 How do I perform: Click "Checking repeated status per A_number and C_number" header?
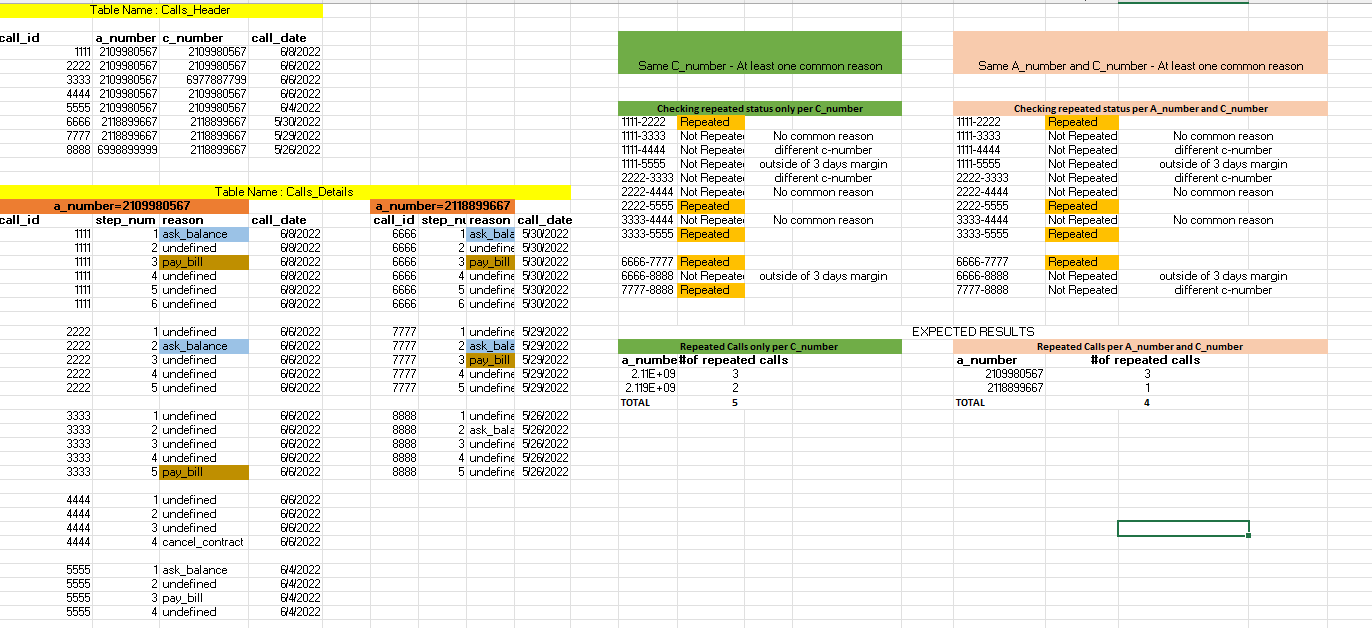[x=1140, y=108]
